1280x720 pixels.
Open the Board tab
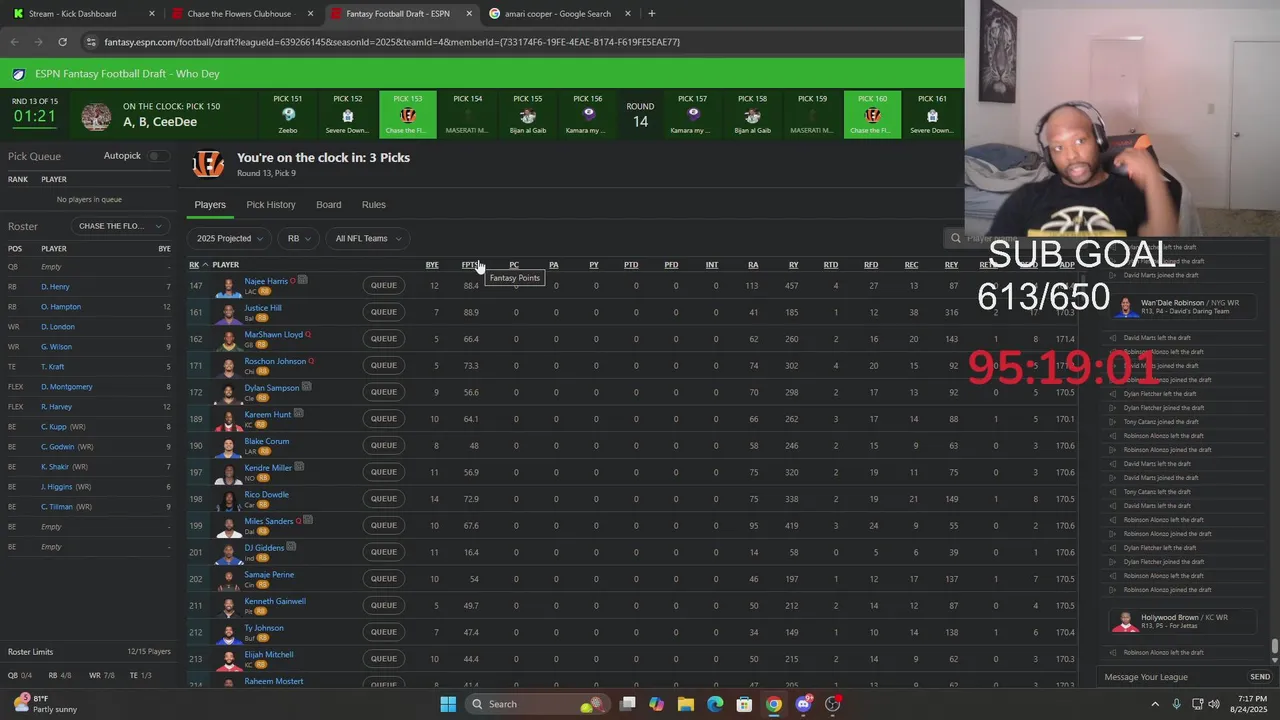pos(329,205)
